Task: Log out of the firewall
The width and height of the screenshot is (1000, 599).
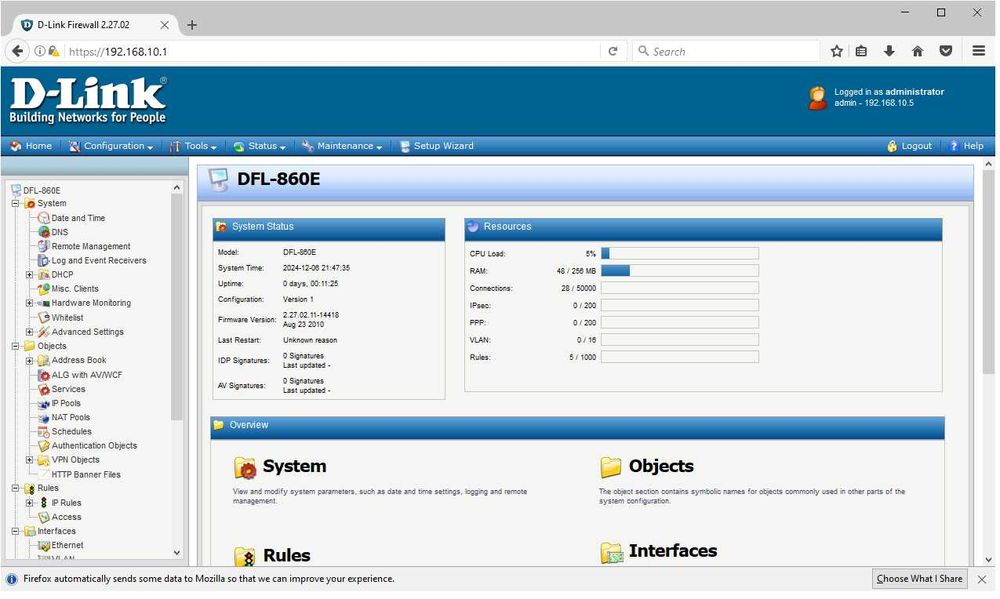Action: pyautogui.click(x=910, y=147)
